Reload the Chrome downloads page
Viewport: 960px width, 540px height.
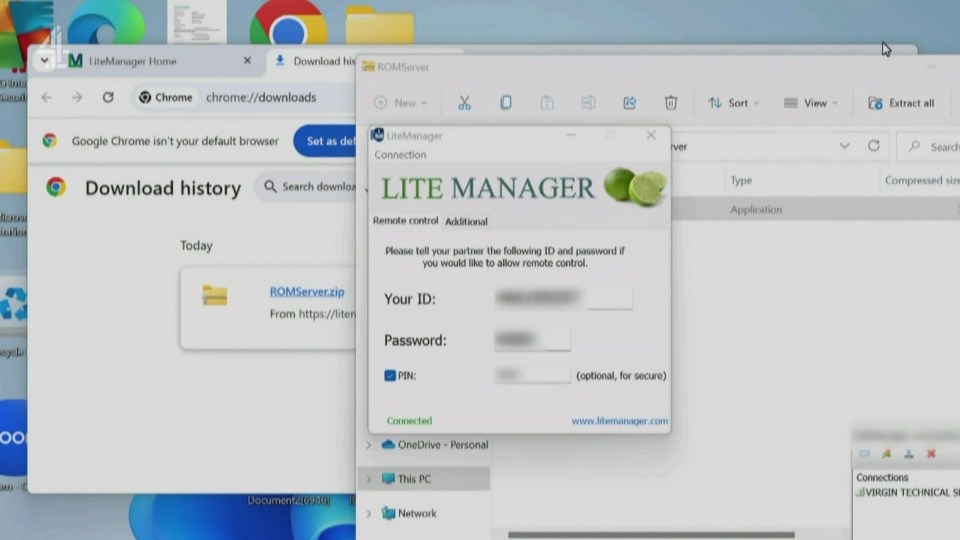pos(108,97)
